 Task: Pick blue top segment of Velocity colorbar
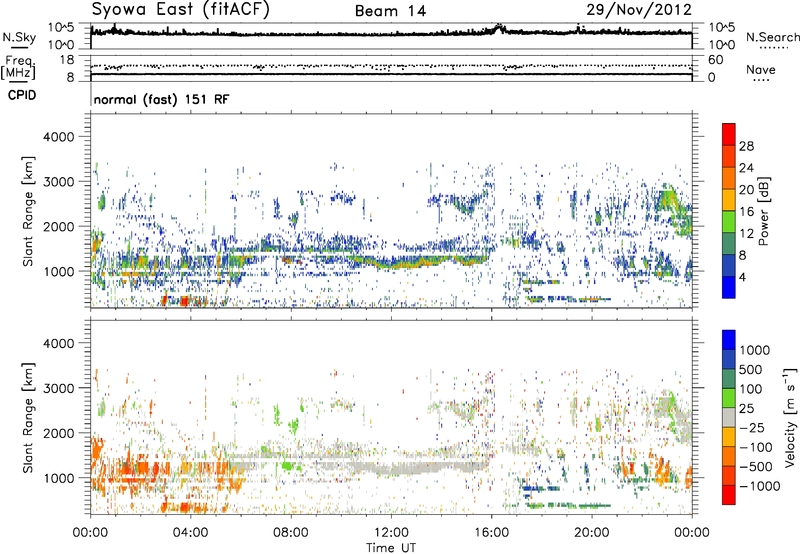[x=729, y=340]
